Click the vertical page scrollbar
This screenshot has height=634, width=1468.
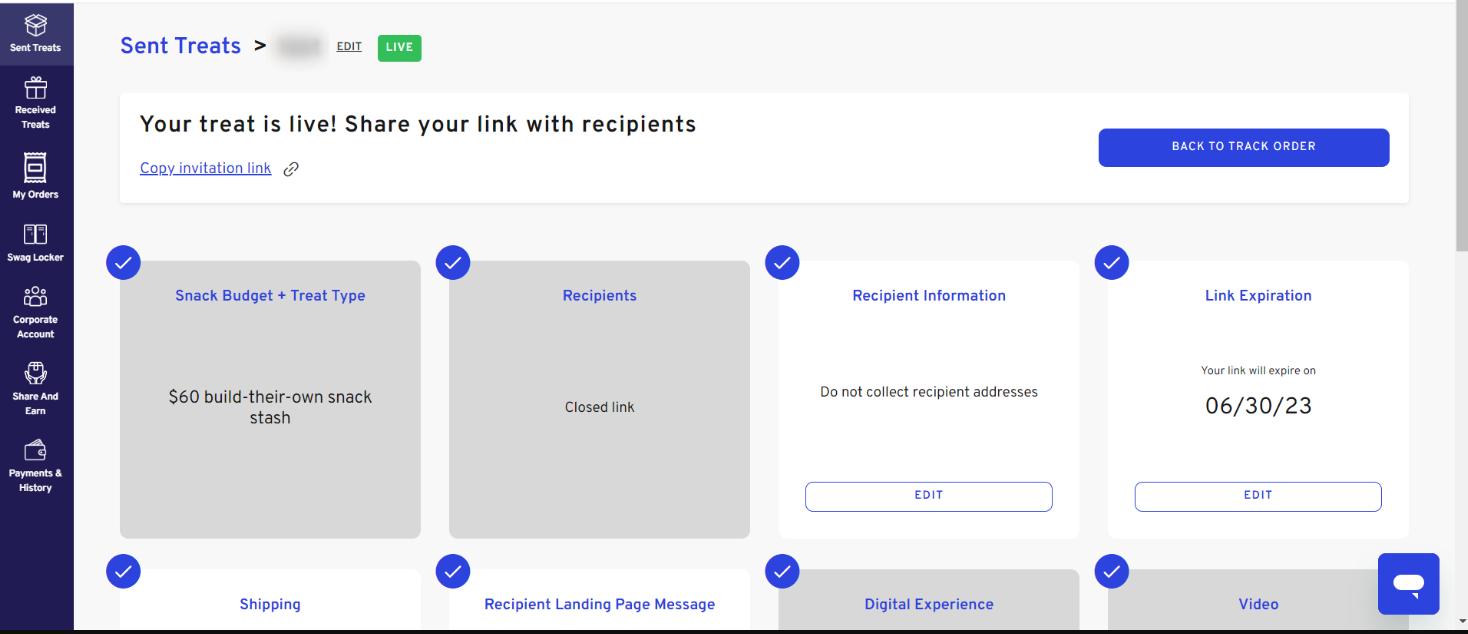point(1461,126)
